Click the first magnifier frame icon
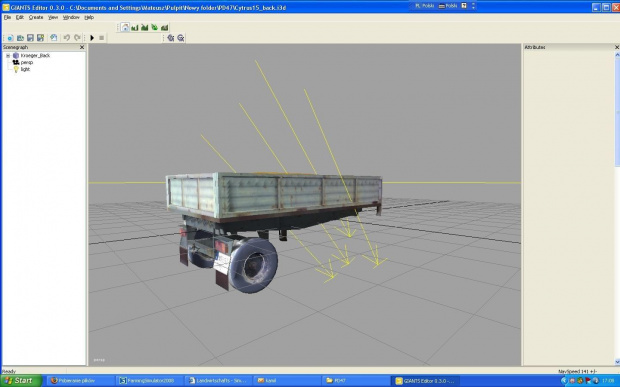 tap(171, 38)
